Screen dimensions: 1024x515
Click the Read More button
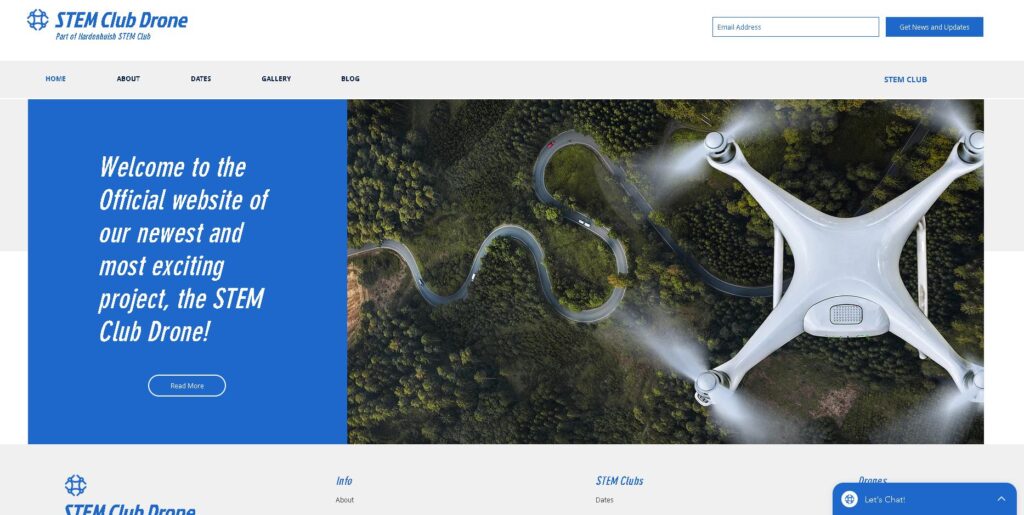187,386
